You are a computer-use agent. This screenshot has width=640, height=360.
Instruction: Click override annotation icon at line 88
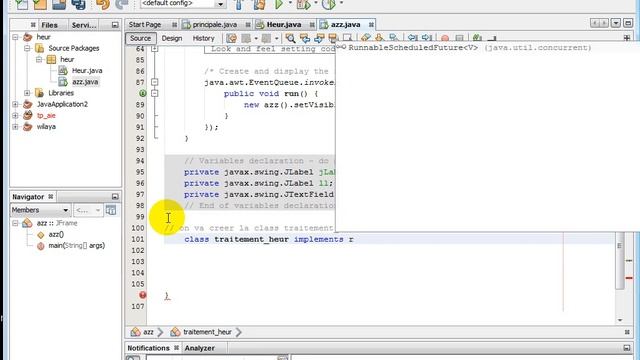point(142,93)
